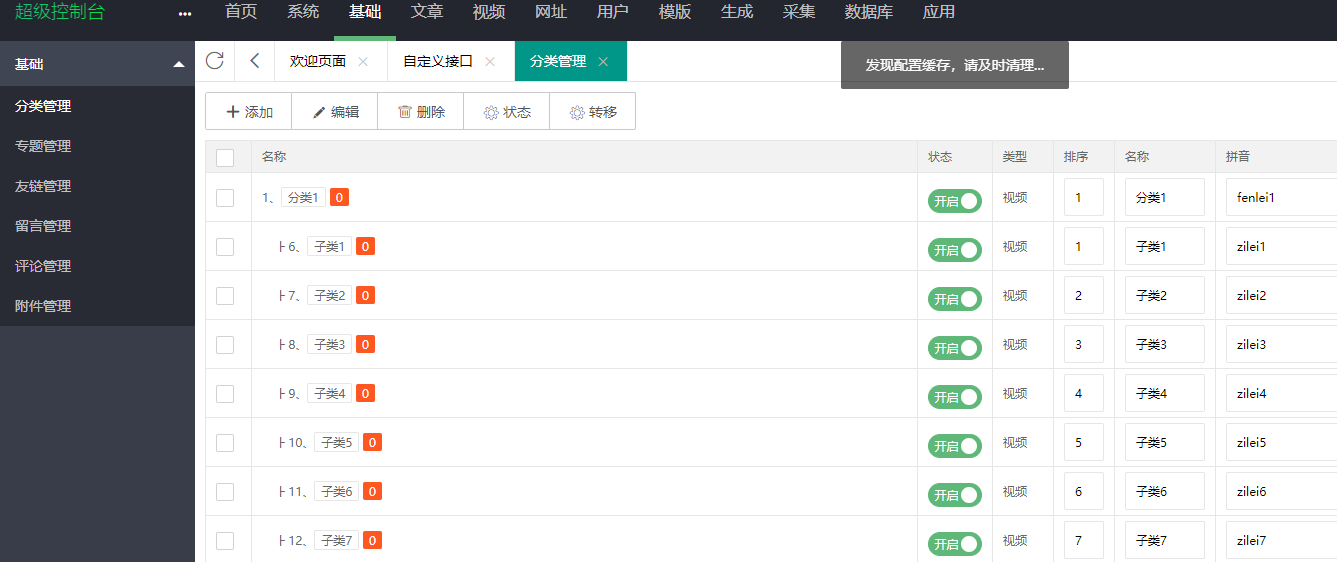The height and width of the screenshot is (562, 1337).
Task: Click the orange 0 badge beside 子类4
Action: (365, 393)
